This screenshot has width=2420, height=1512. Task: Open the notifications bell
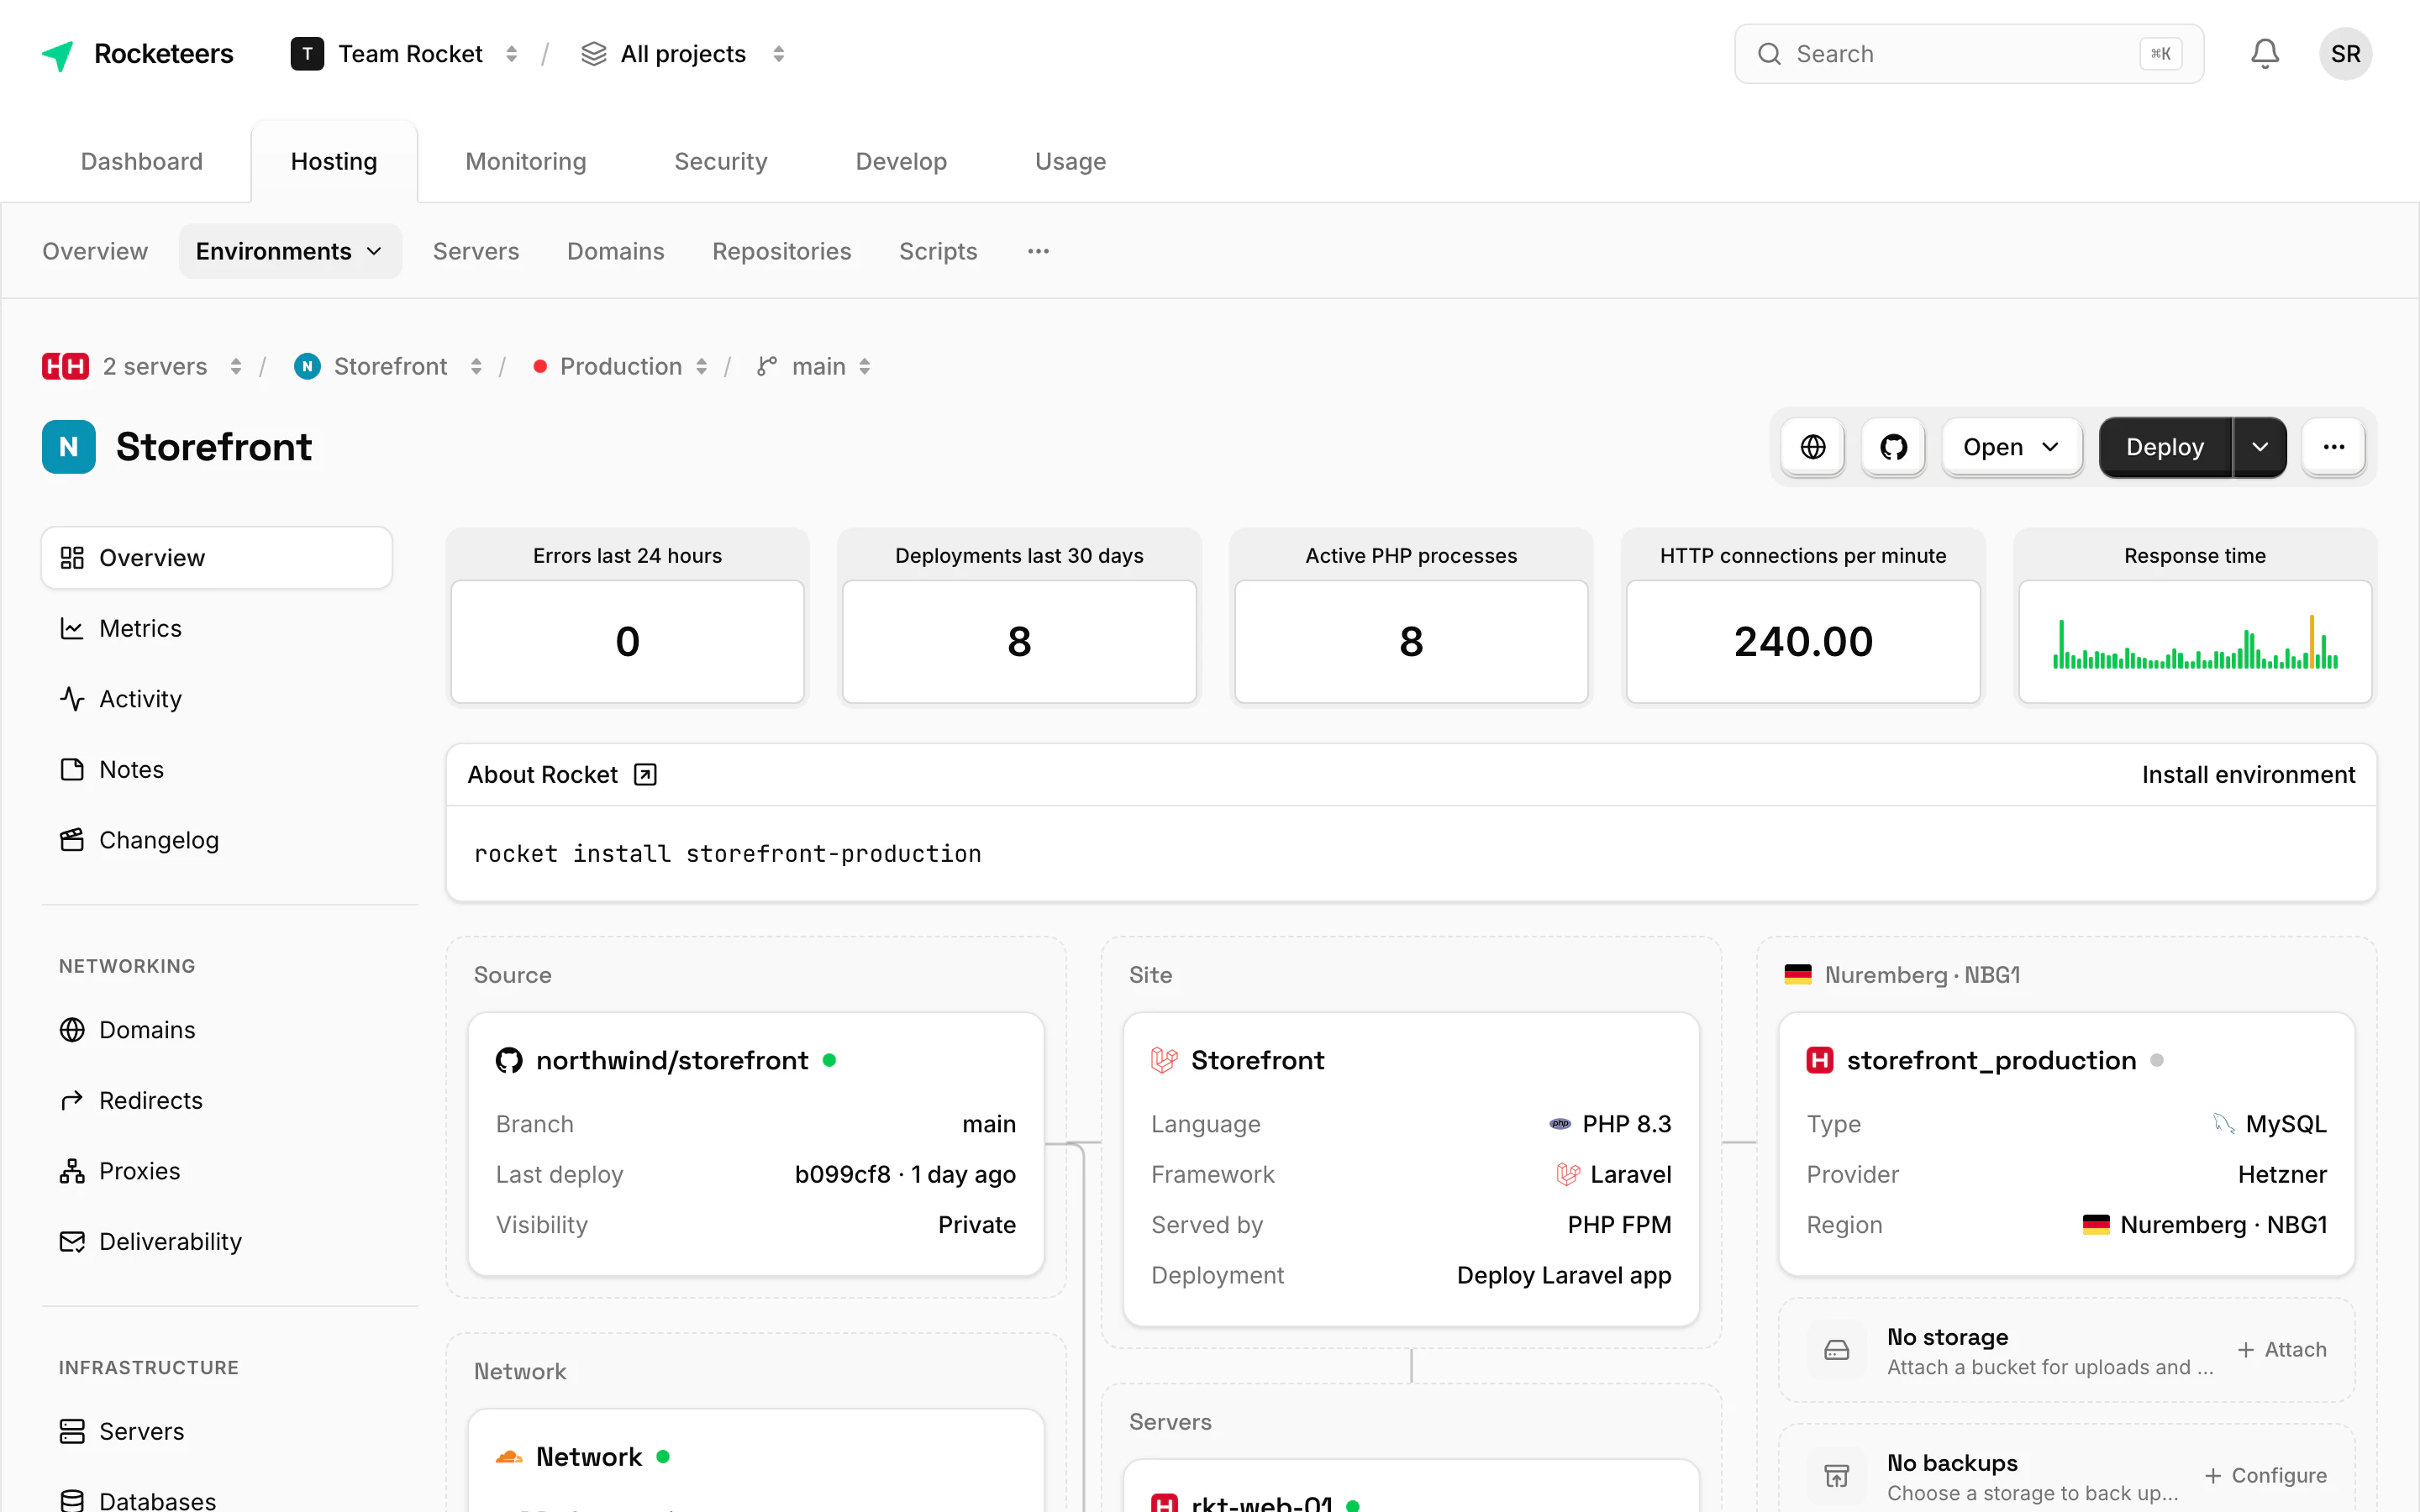point(2265,54)
